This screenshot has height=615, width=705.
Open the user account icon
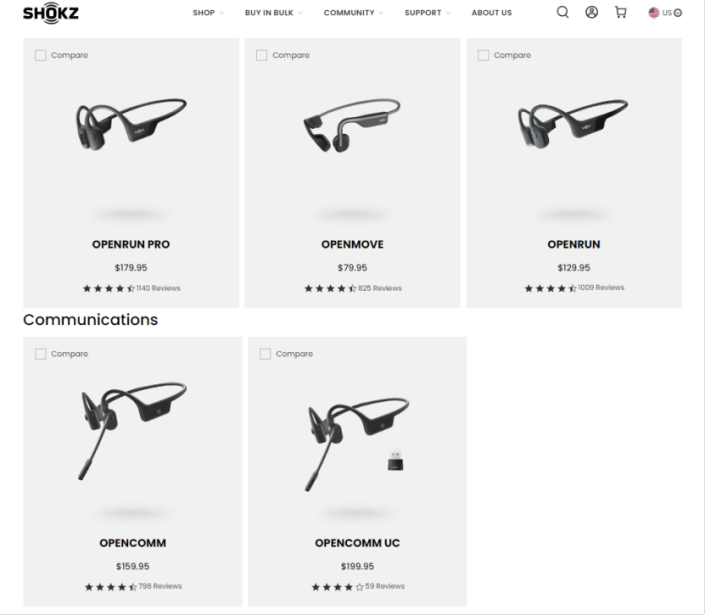pos(591,12)
